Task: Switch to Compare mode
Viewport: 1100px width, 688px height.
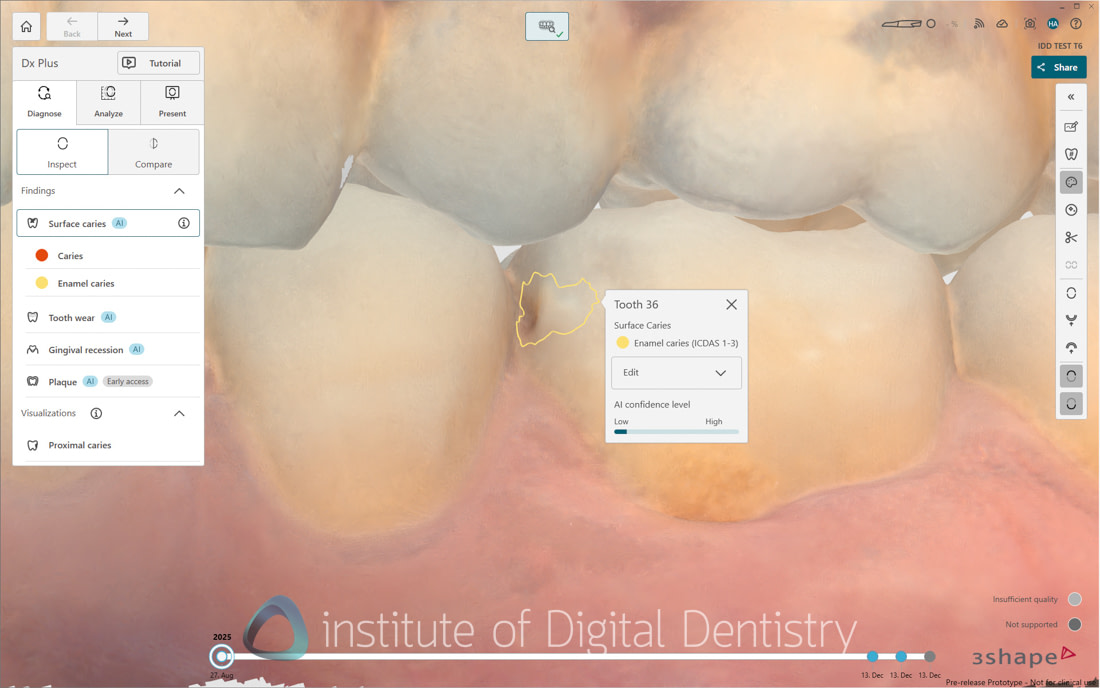Action: pos(153,151)
